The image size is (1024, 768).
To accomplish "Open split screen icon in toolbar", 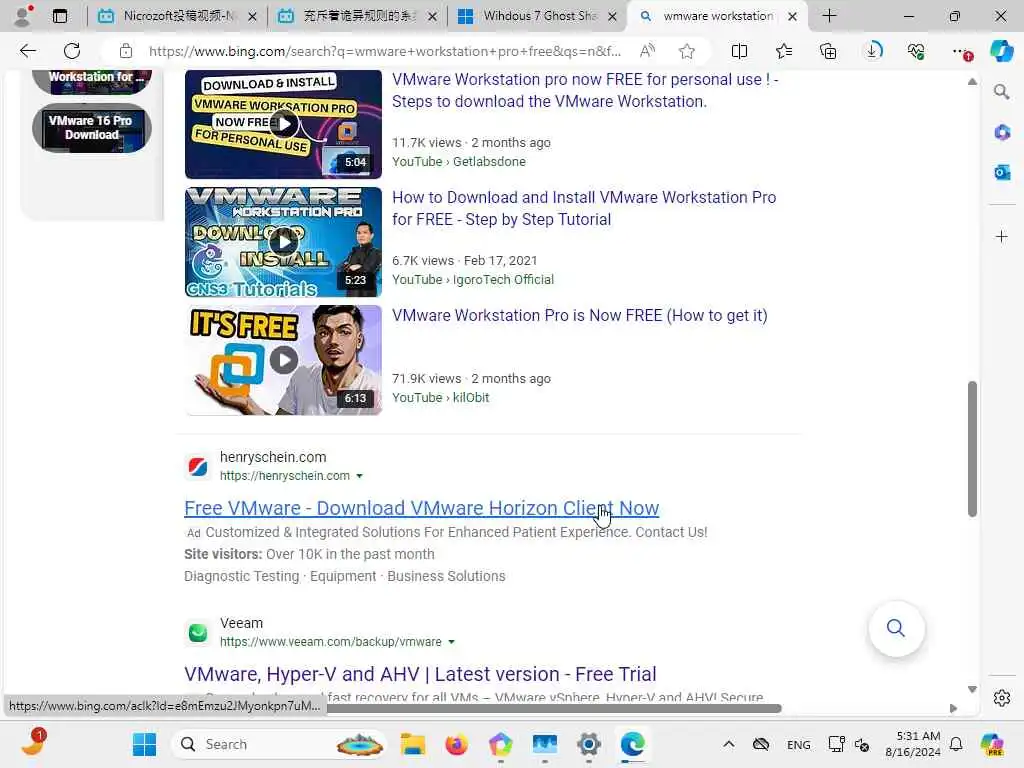I will (739, 51).
